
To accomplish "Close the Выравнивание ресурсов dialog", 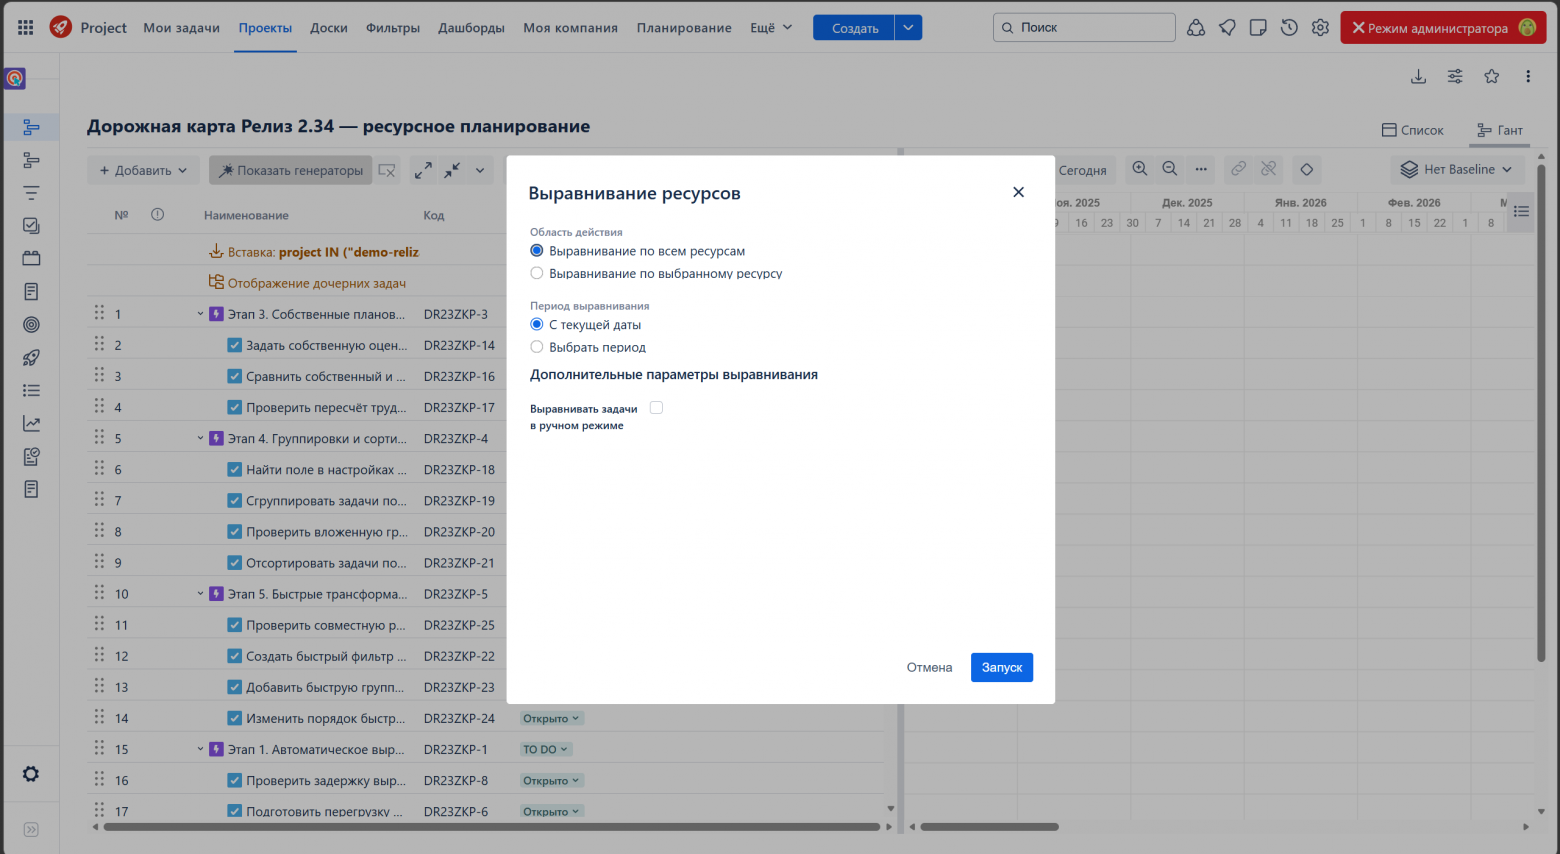I will coord(1018,192).
